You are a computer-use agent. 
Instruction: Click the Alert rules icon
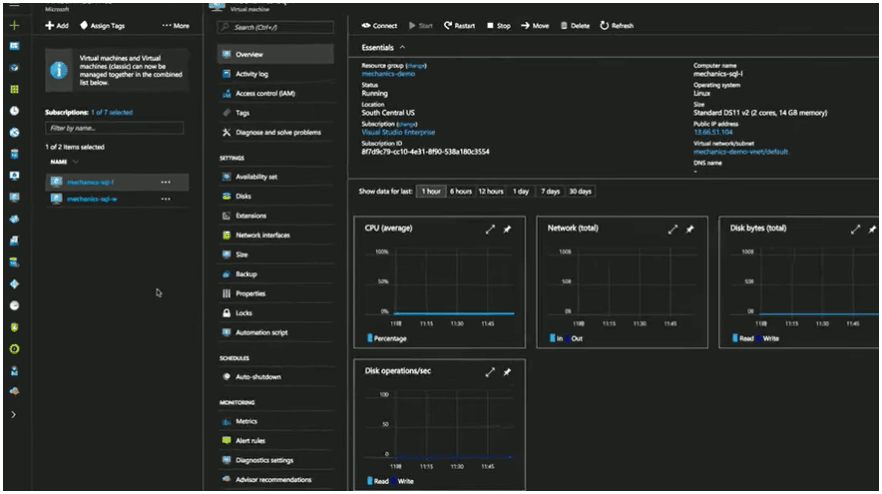tap(227, 440)
